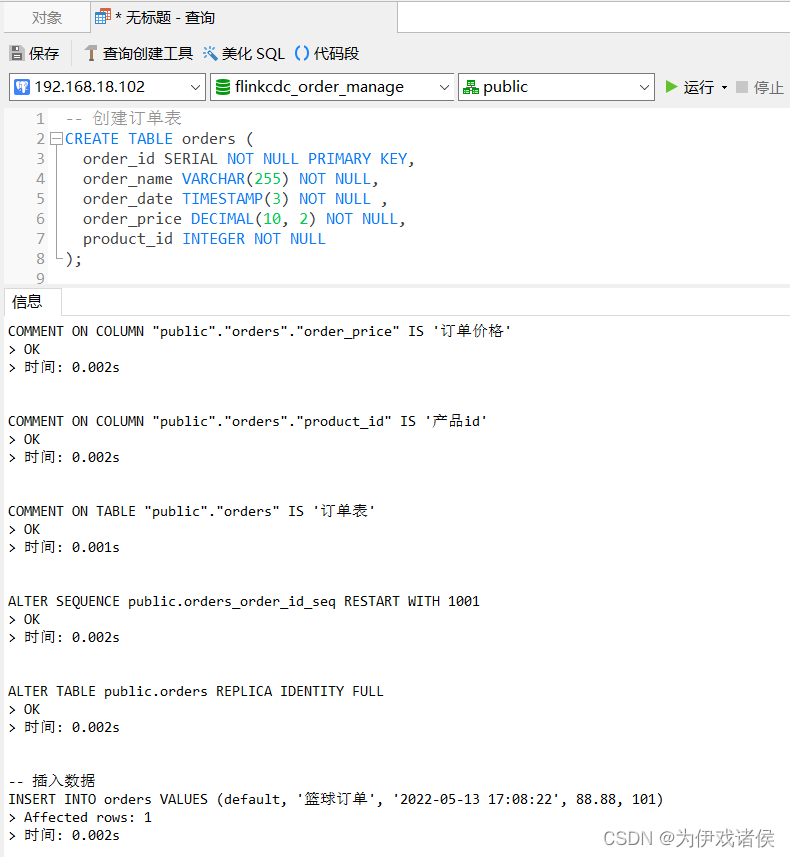Click the 查询创建工具 button label

tap(148, 54)
